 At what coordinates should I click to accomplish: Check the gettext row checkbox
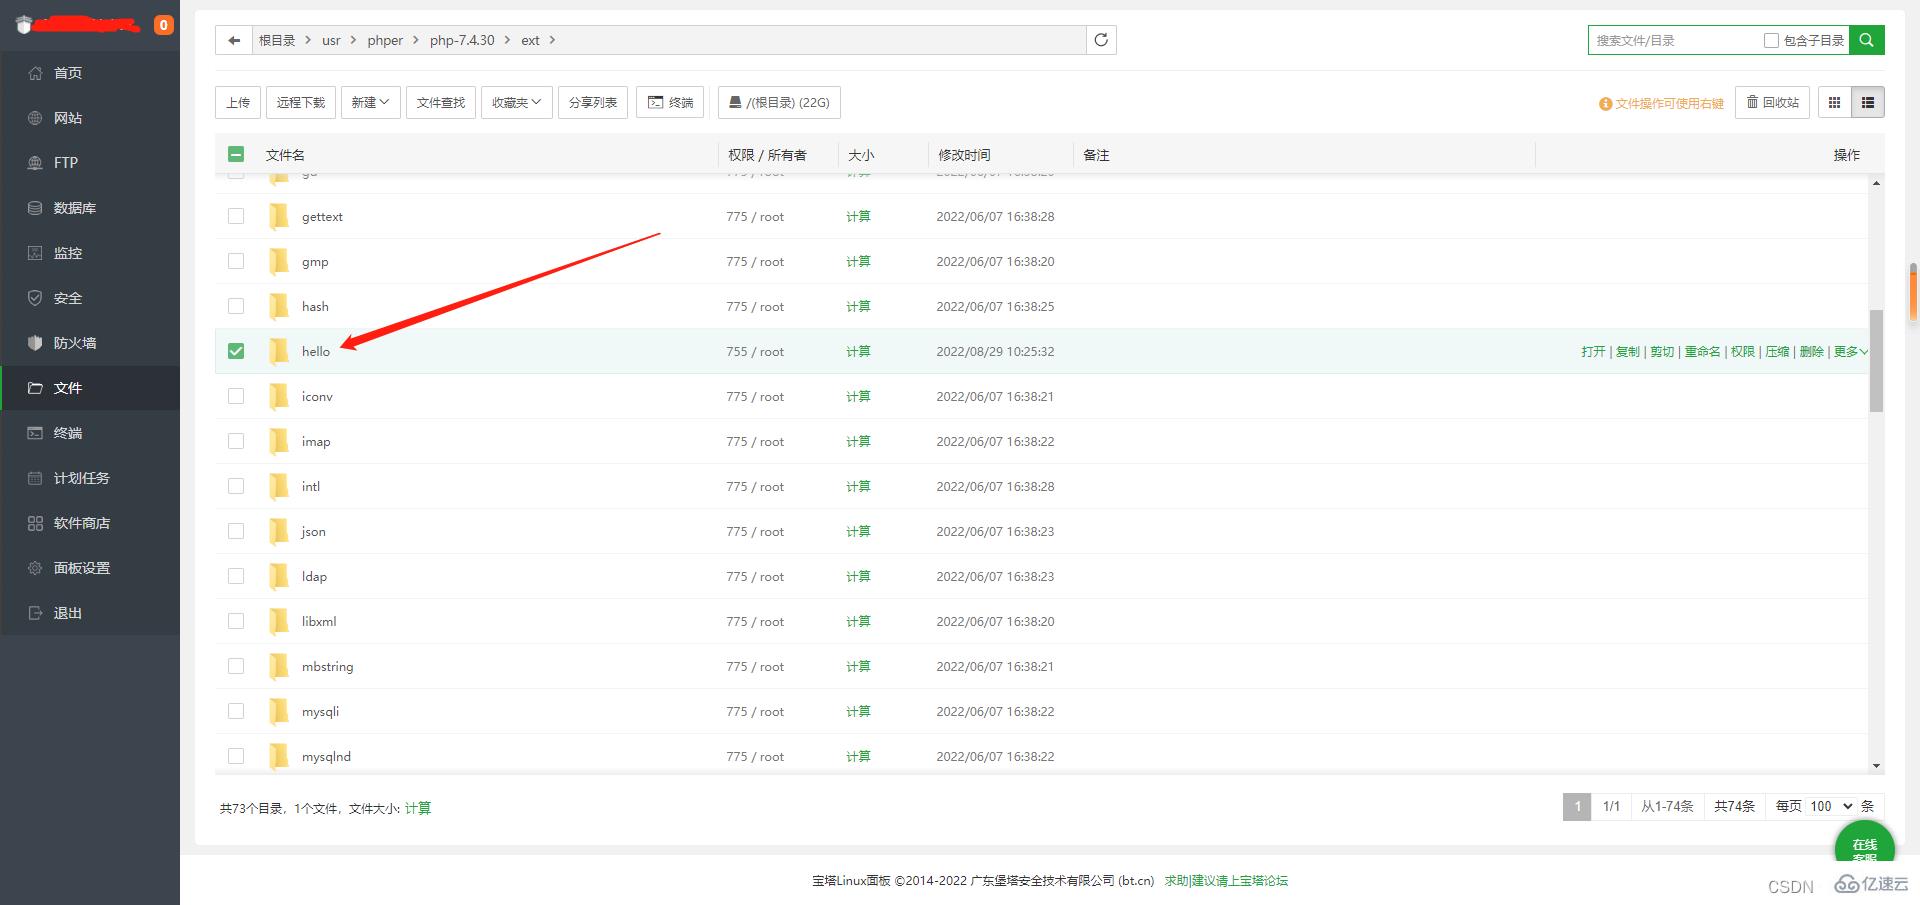(236, 216)
